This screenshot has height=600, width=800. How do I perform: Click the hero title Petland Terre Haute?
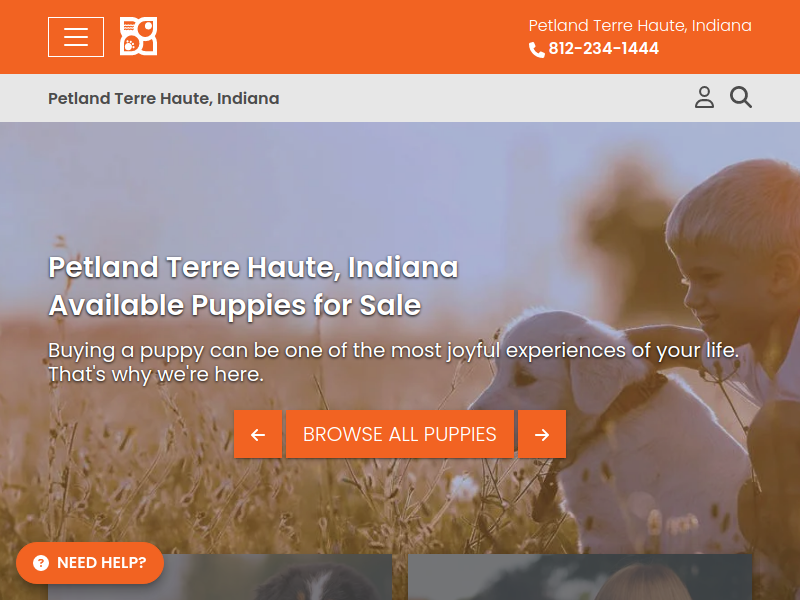254,267
